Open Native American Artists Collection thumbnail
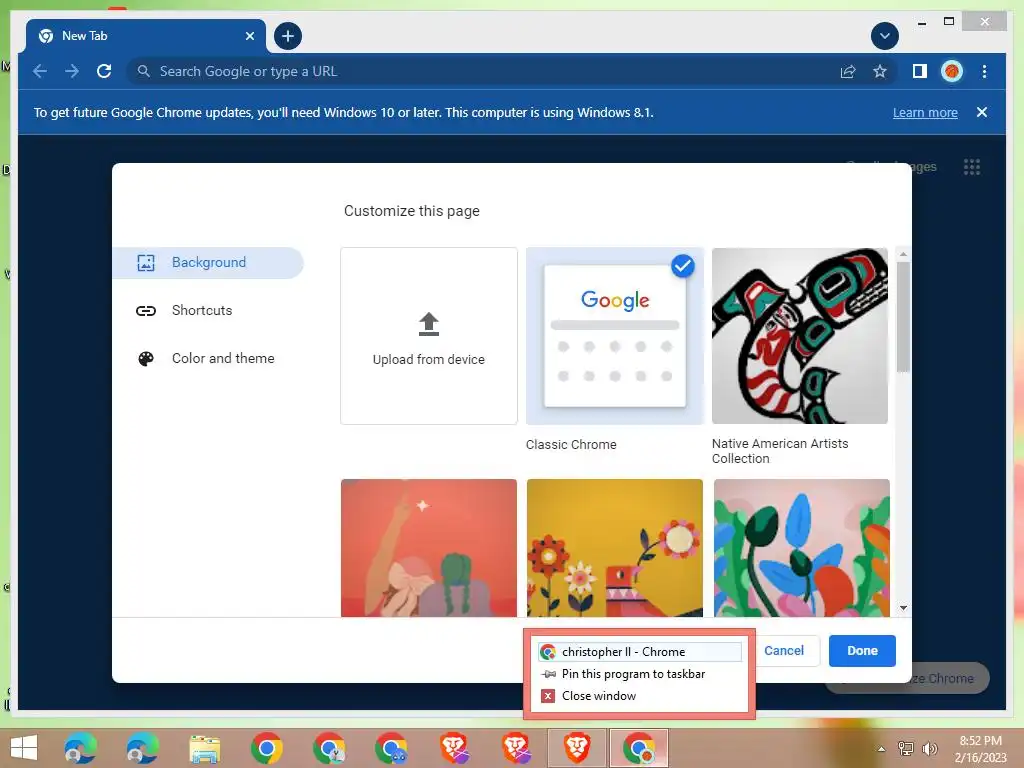The width and height of the screenshot is (1024, 768). point(800,336)
